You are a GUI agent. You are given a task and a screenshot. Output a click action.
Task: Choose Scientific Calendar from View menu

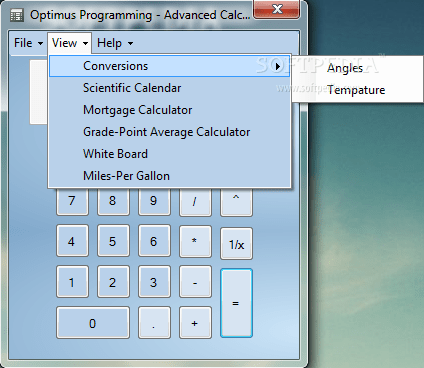point(169,88)
